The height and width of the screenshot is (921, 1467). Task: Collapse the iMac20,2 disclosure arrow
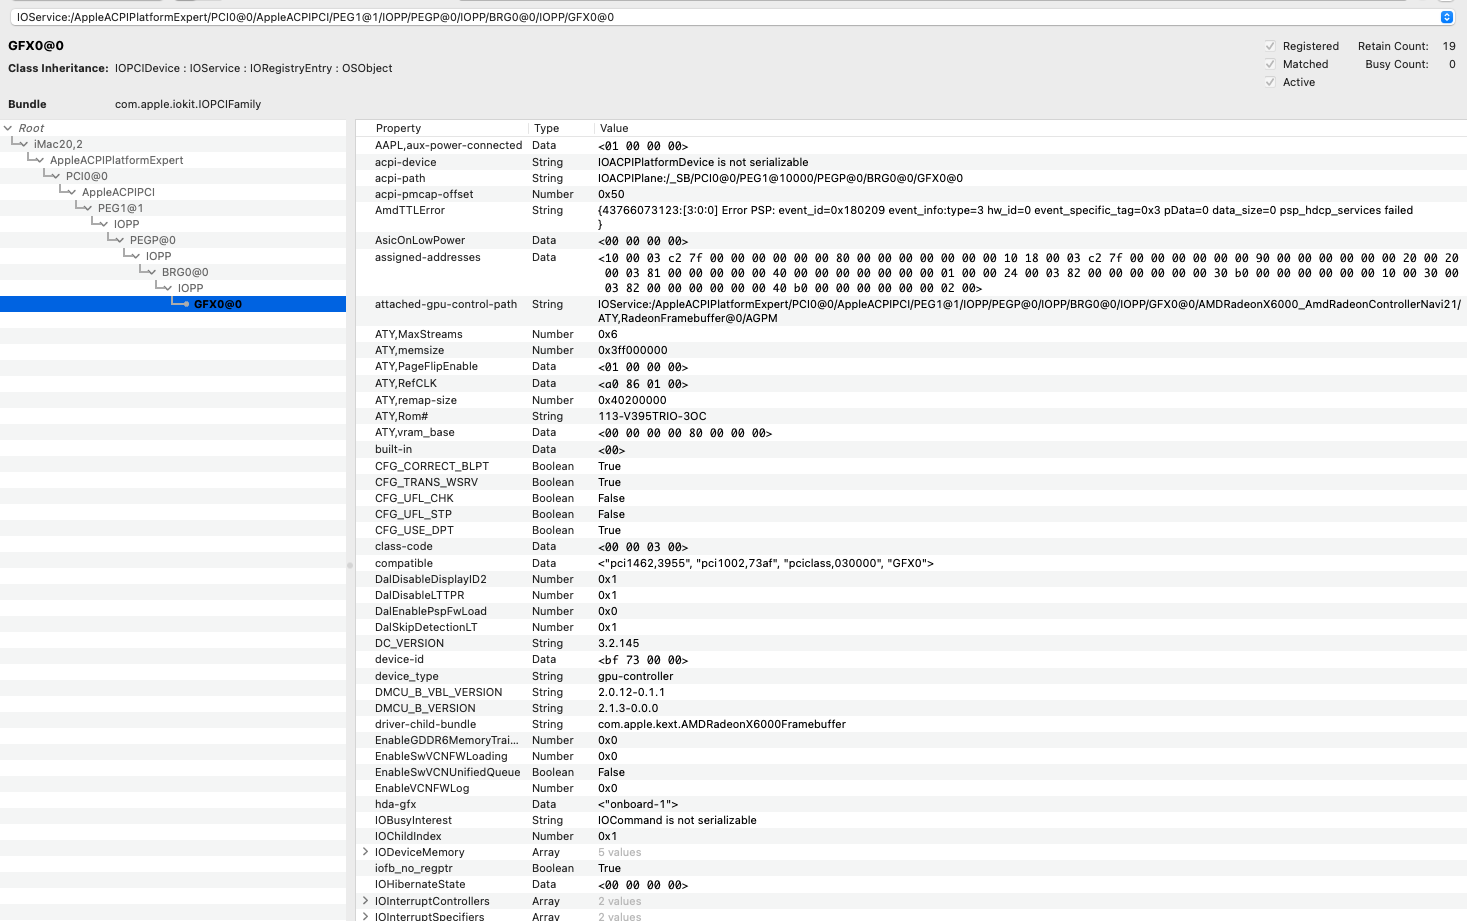point(24,144)
